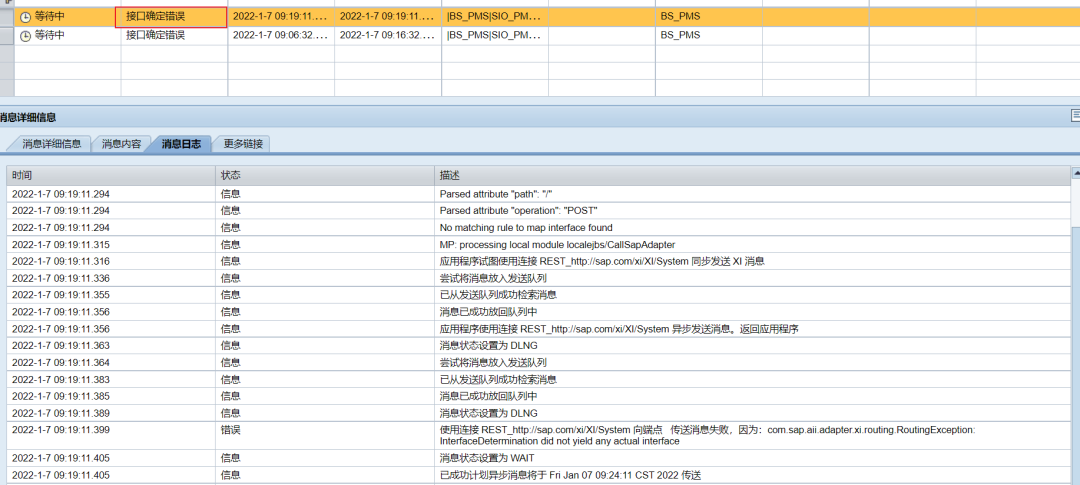
Task: Click the row selector of the second message row
Action: point(7,36)
